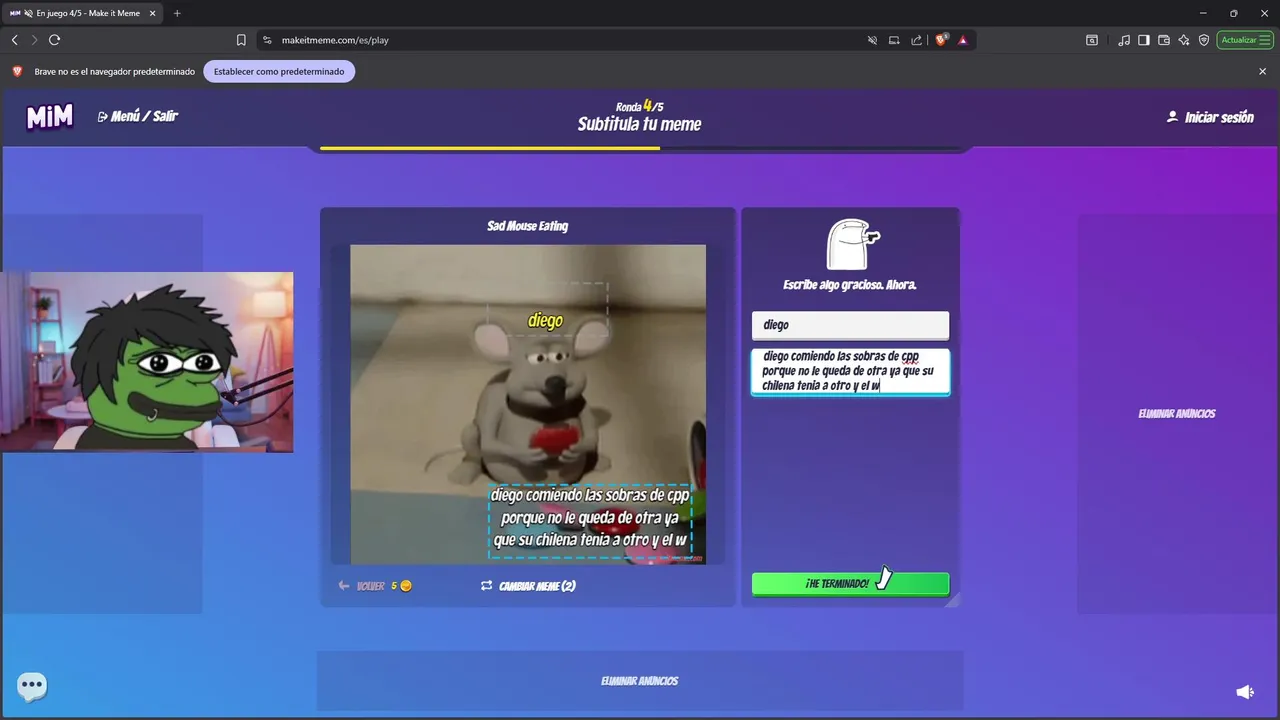This screenshot has height=720, width=1280.
Task: Go back in browser history
Action: coord(14,40)
